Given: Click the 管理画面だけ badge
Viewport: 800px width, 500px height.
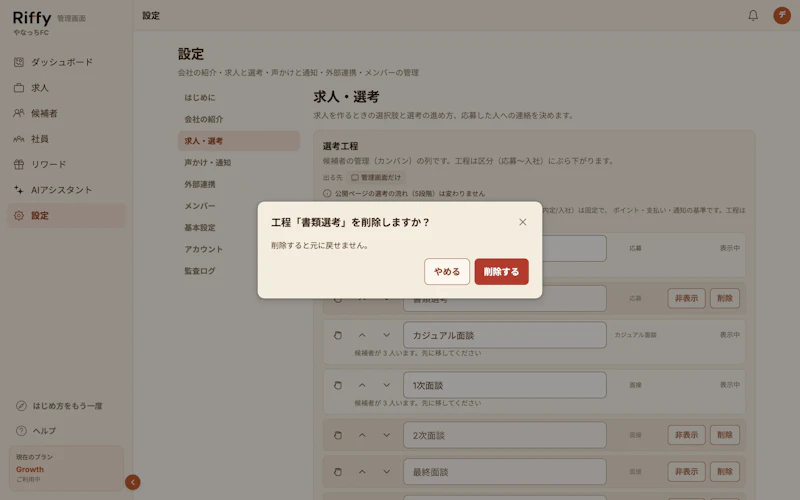Looking at the screenshot, I should coord(376,178).
